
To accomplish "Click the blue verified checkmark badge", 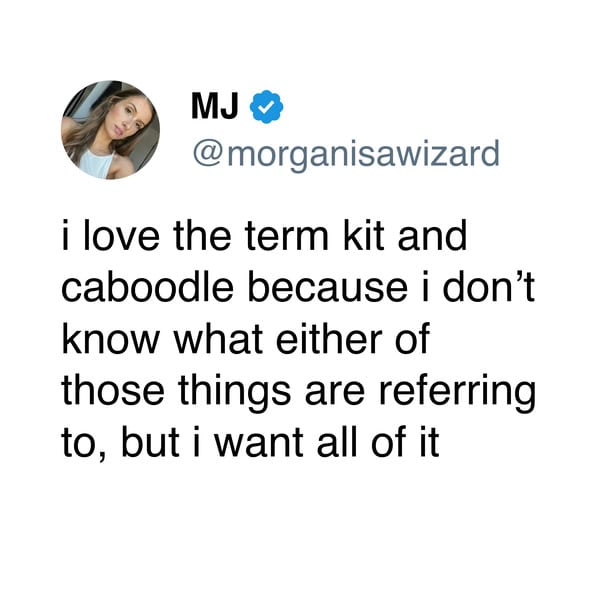I will [266, 107].
